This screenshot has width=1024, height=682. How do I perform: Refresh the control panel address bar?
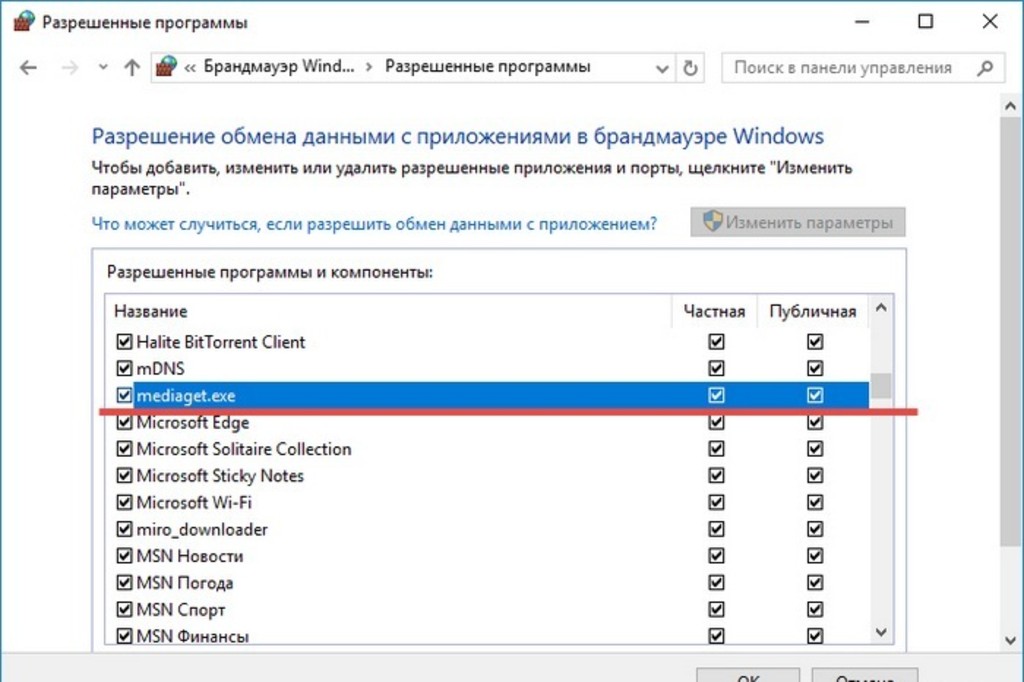tap(690, 68)
